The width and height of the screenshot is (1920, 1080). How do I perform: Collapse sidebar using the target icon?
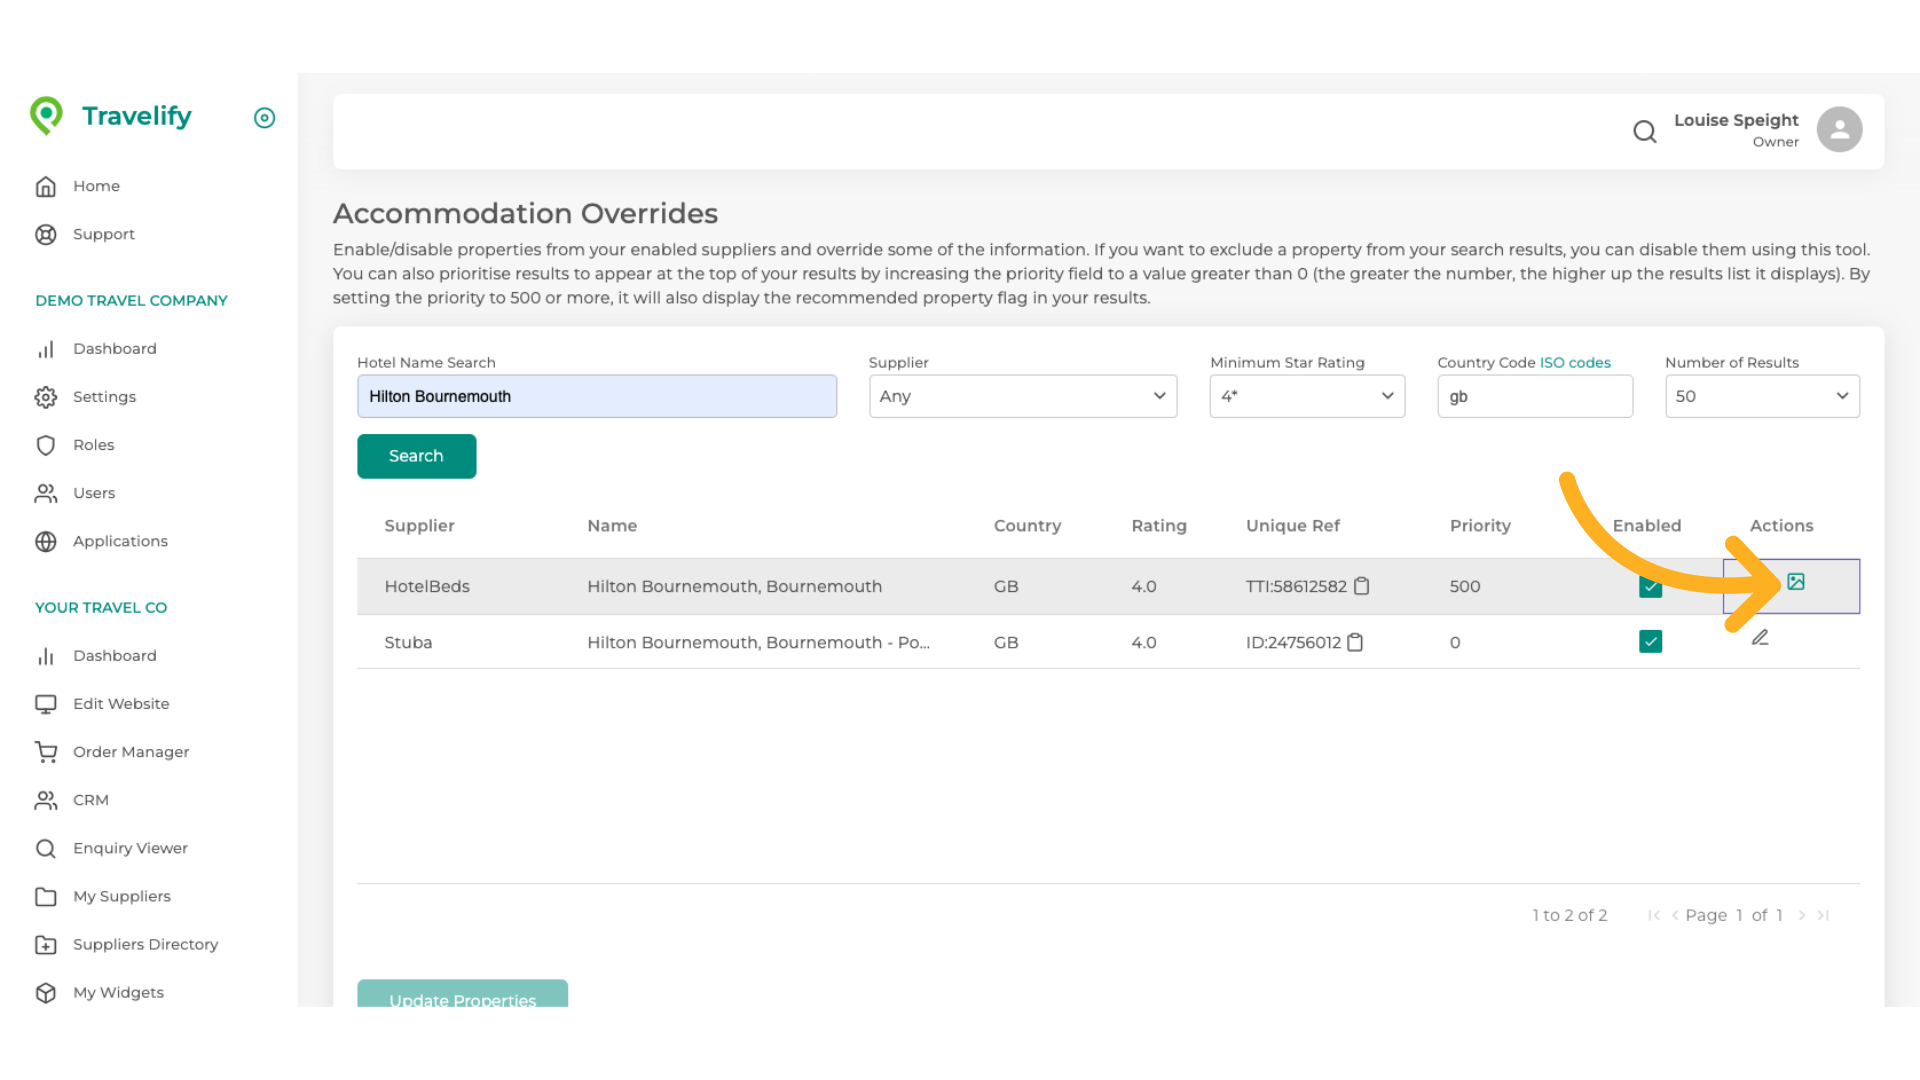click(x=264, y=118)
